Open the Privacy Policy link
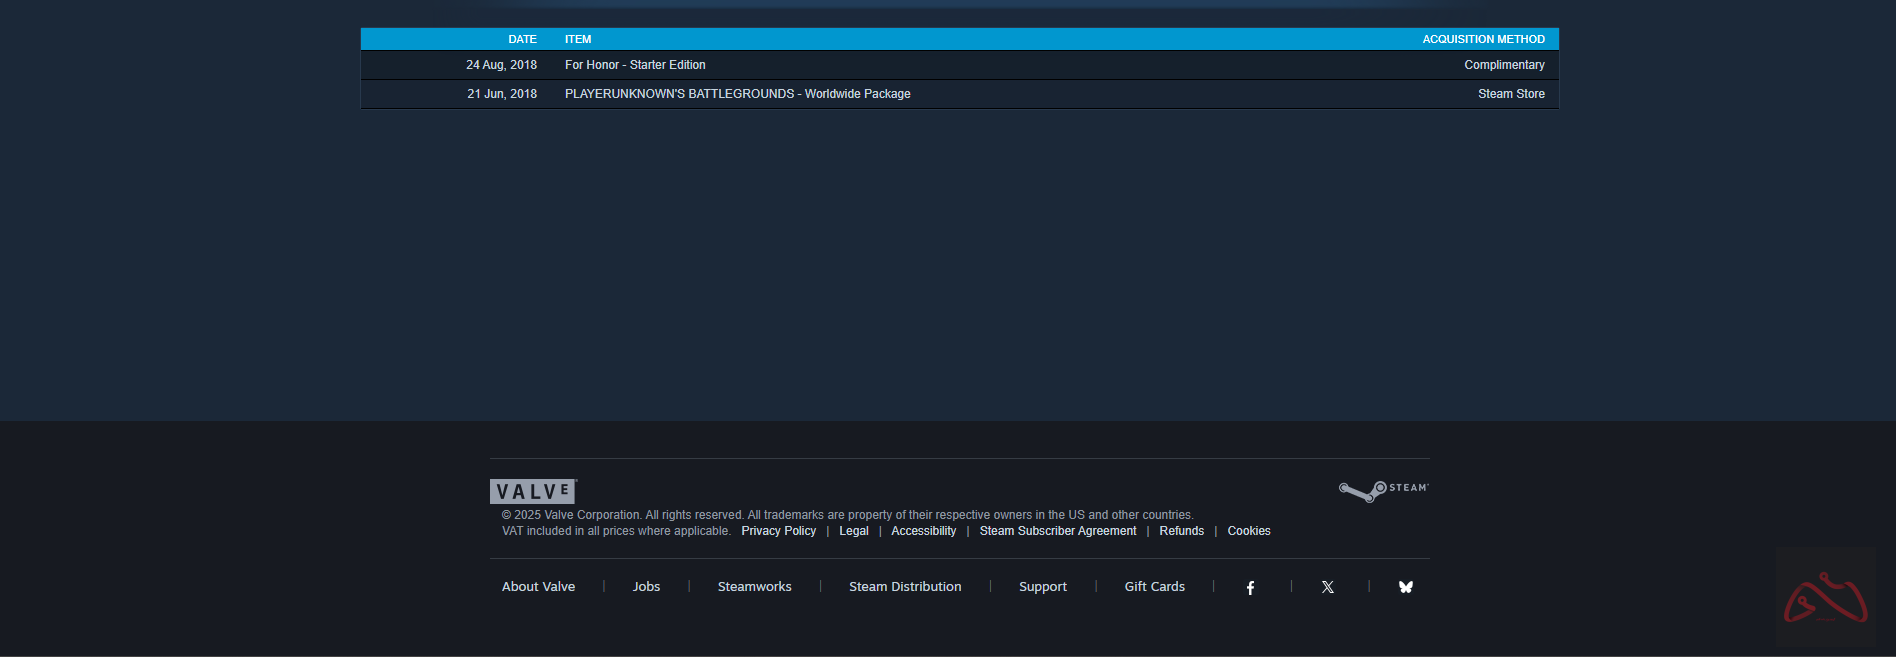Image resolution: width=1896 pixels, height=657 pixels. click(x=778, y=531)
